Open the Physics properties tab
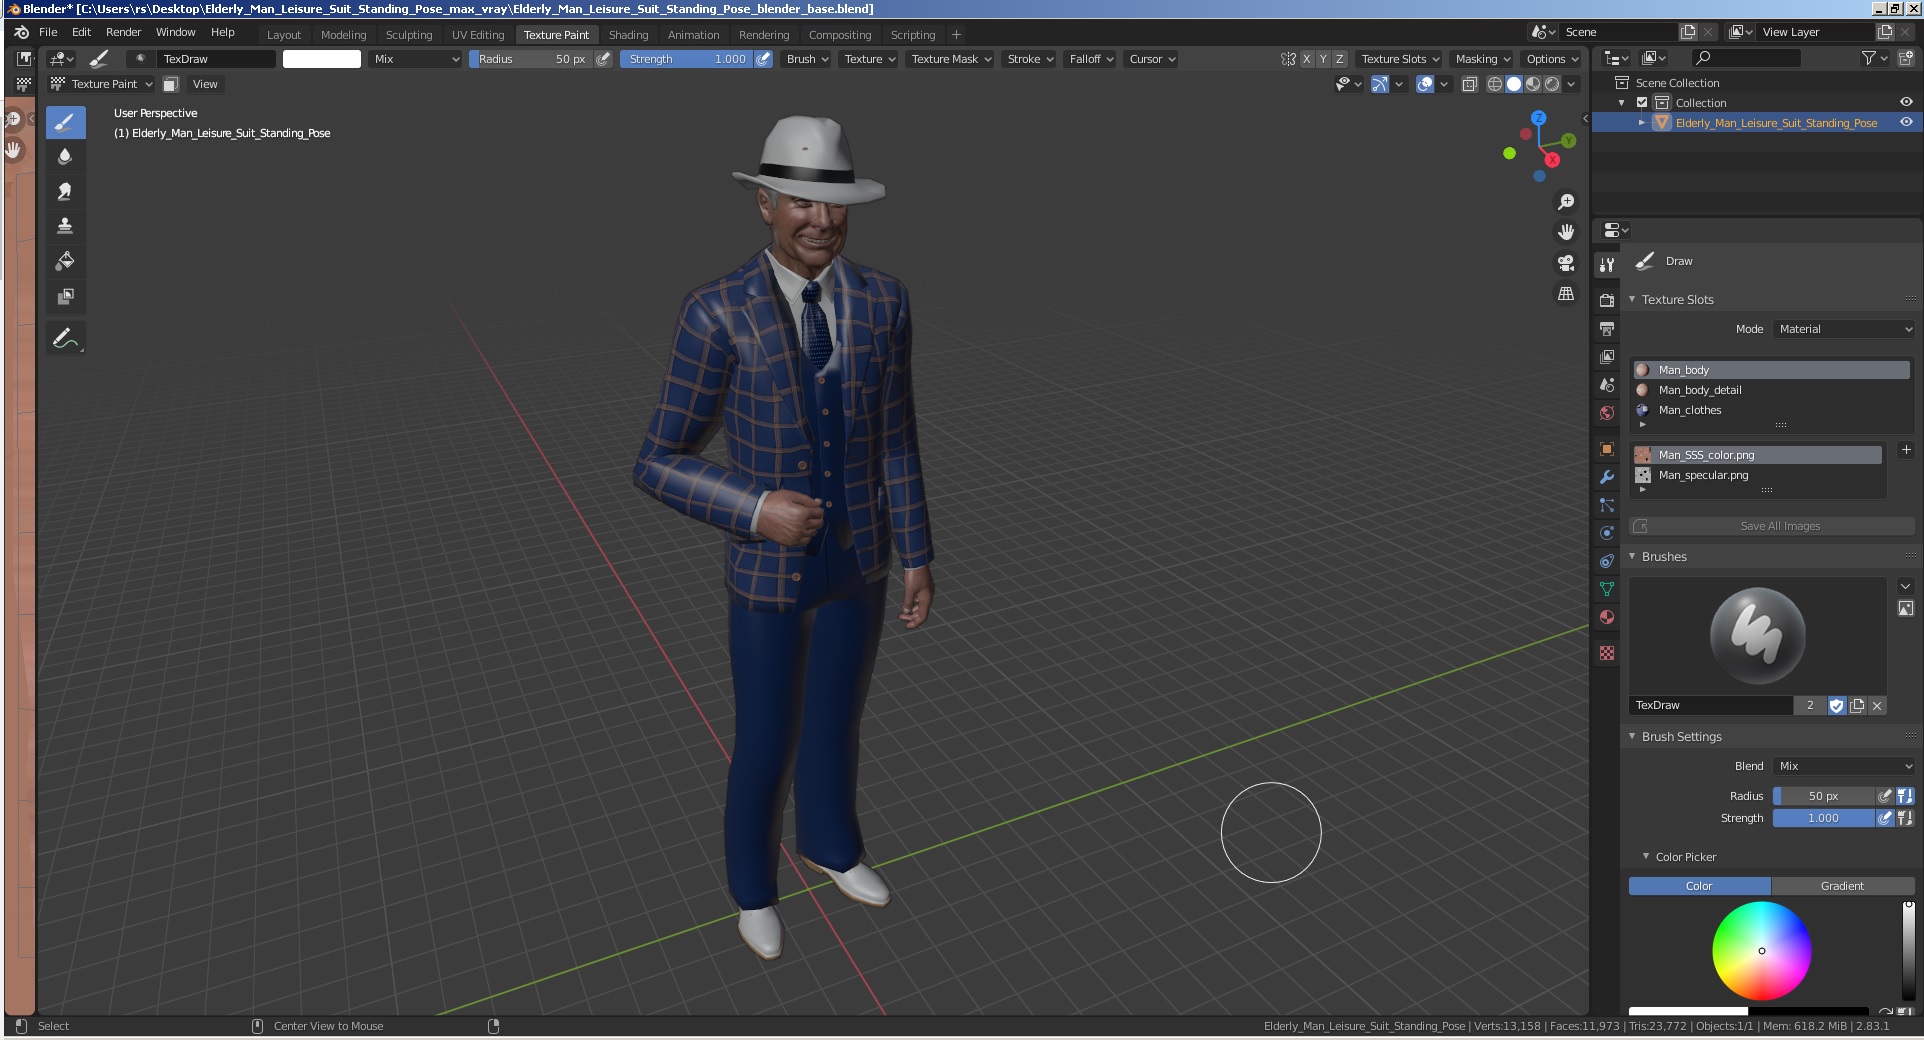 [1607, 533]
